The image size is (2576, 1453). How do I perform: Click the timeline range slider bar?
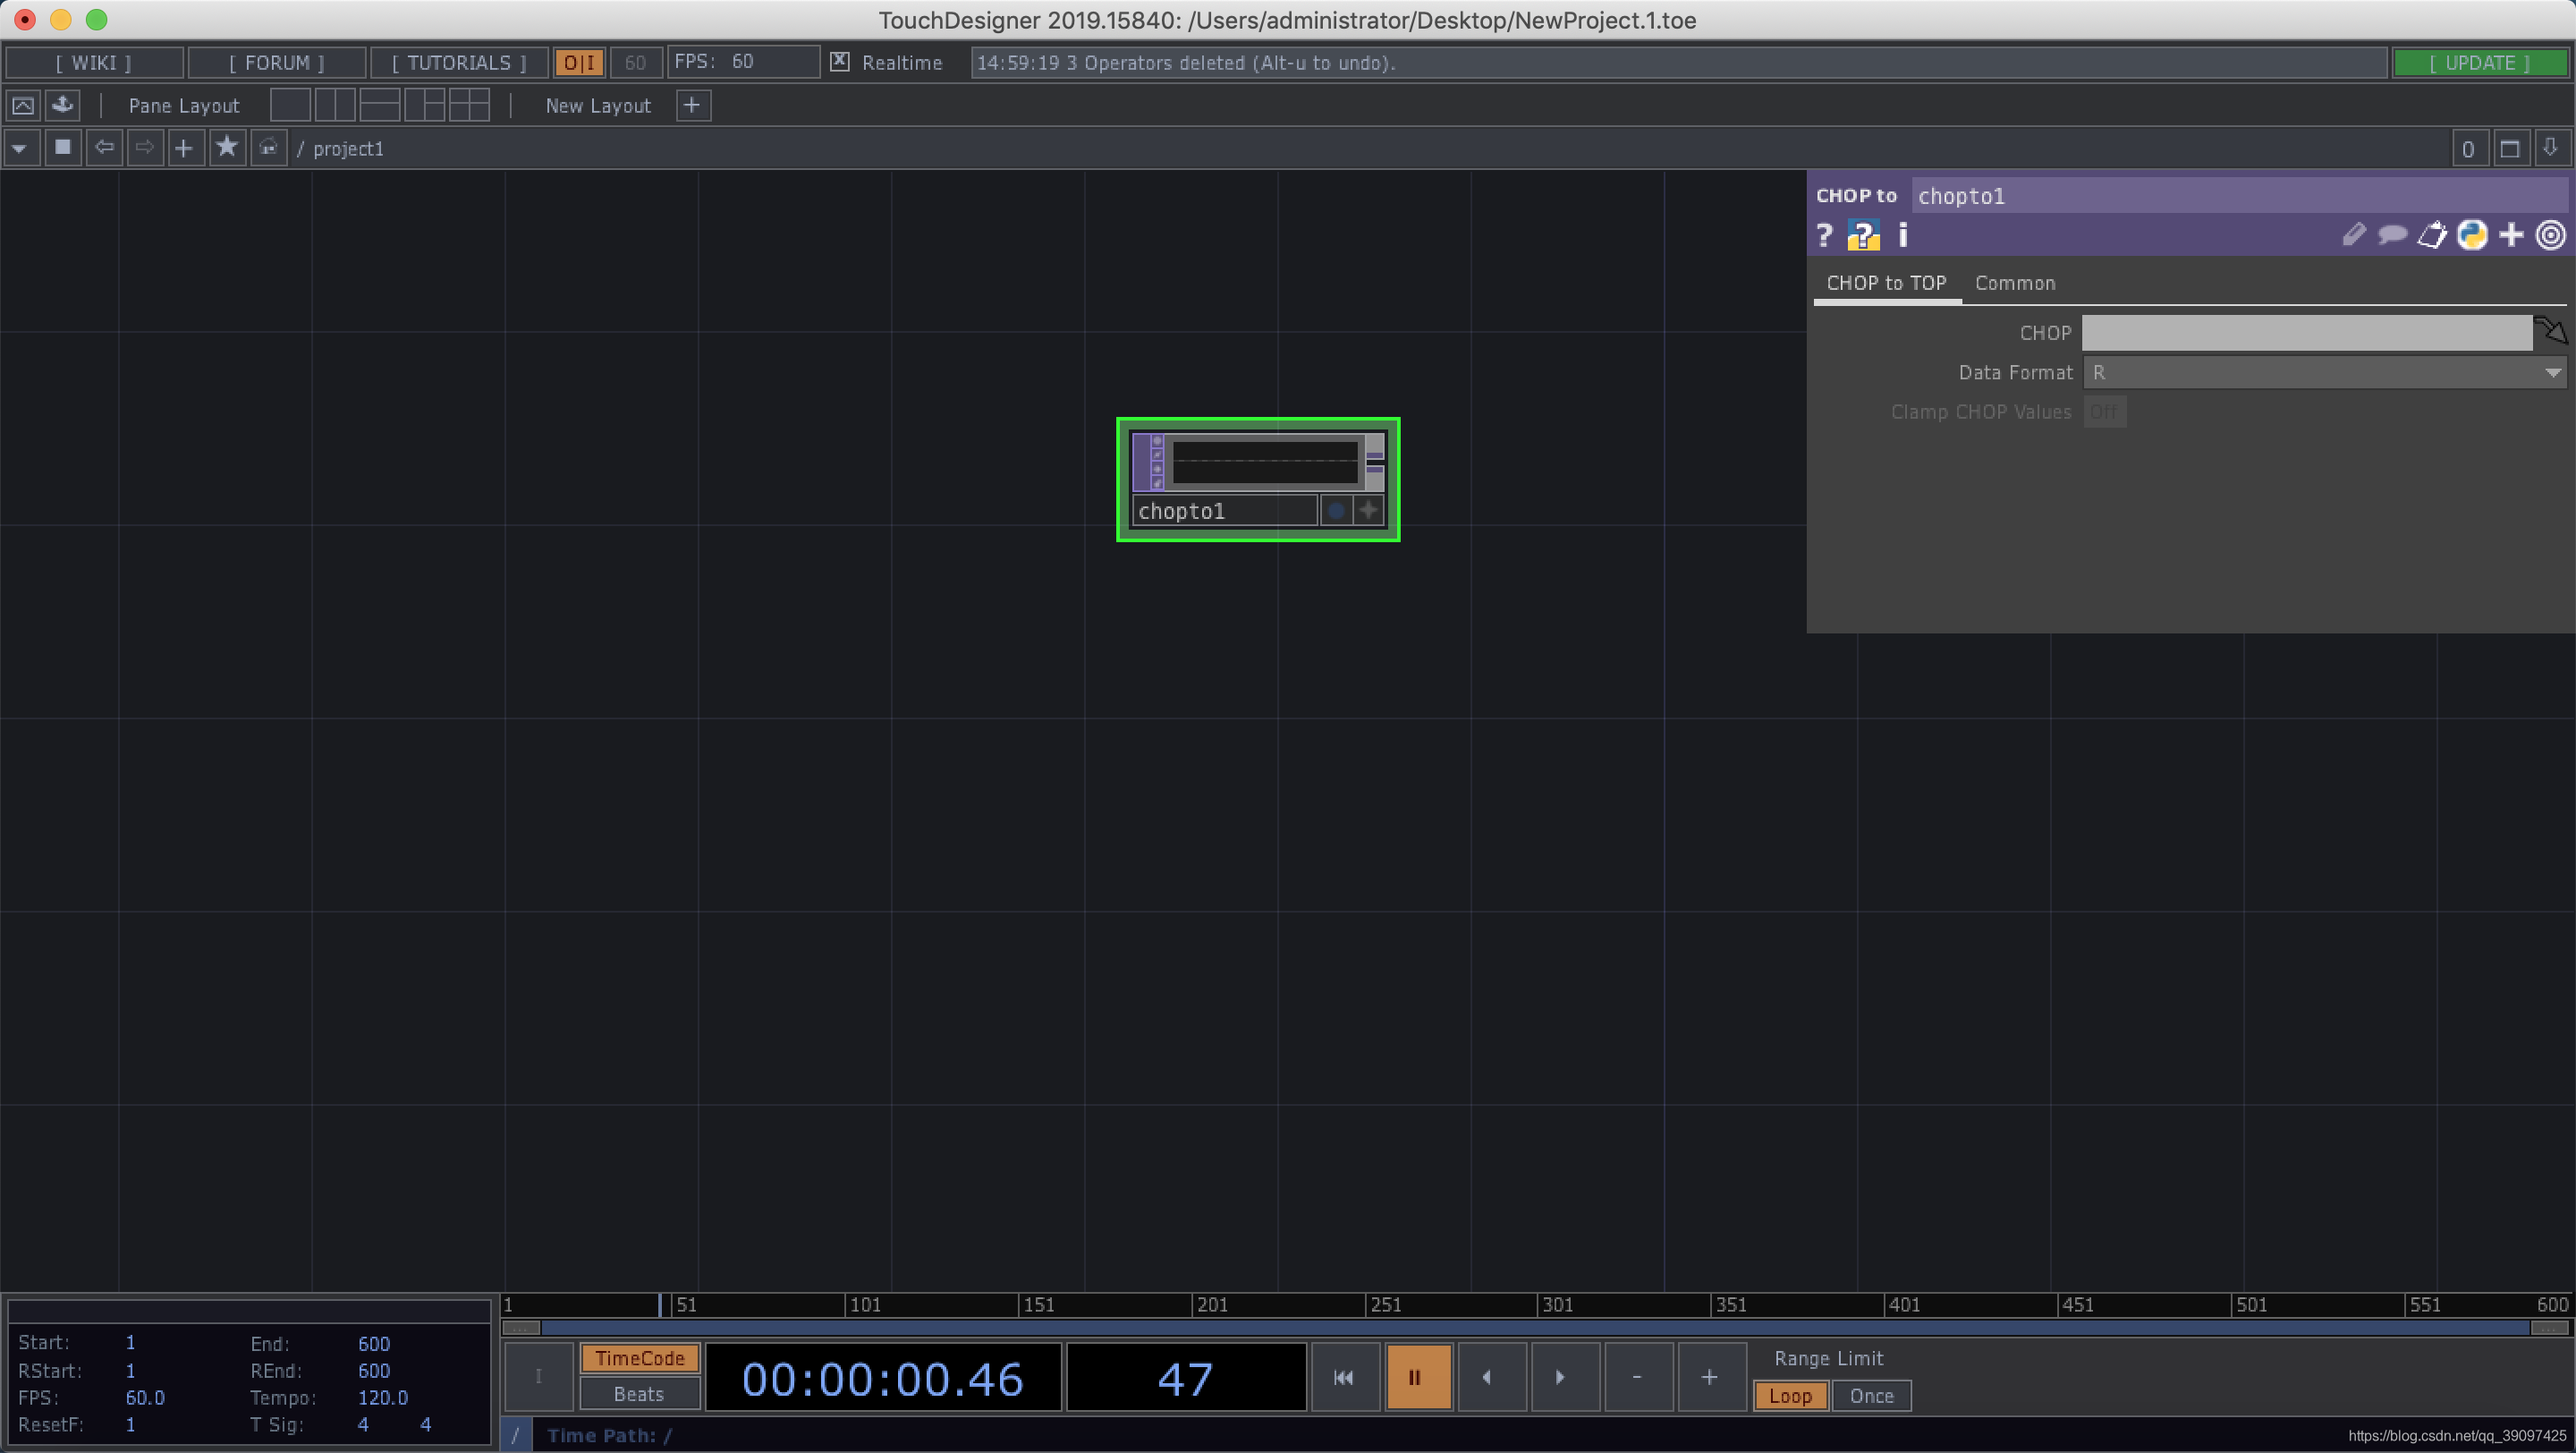[x=1534, y=1328]
